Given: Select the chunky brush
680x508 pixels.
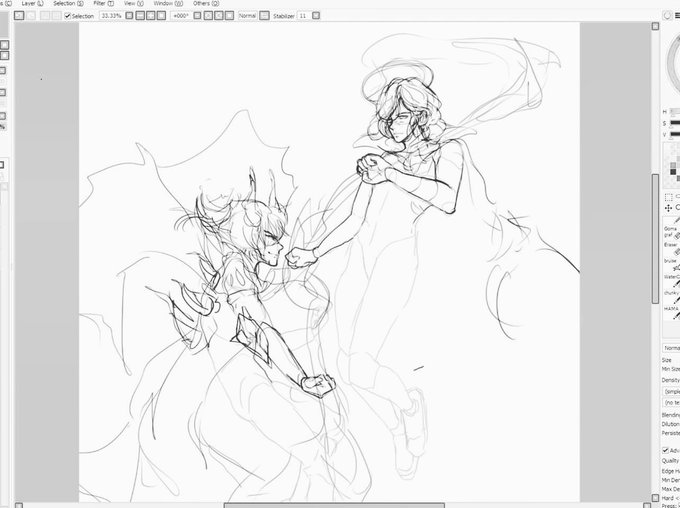Looking at the screenshot, I should click(x=671, y=296).
